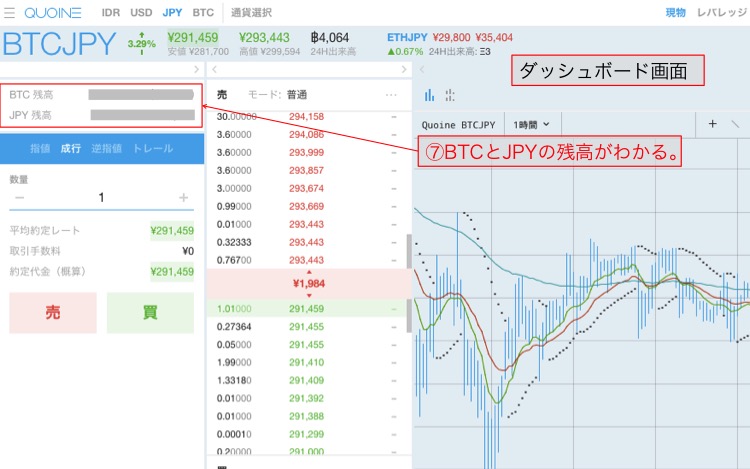
Task: Select bar chart type icon
Action: (430, 95)
